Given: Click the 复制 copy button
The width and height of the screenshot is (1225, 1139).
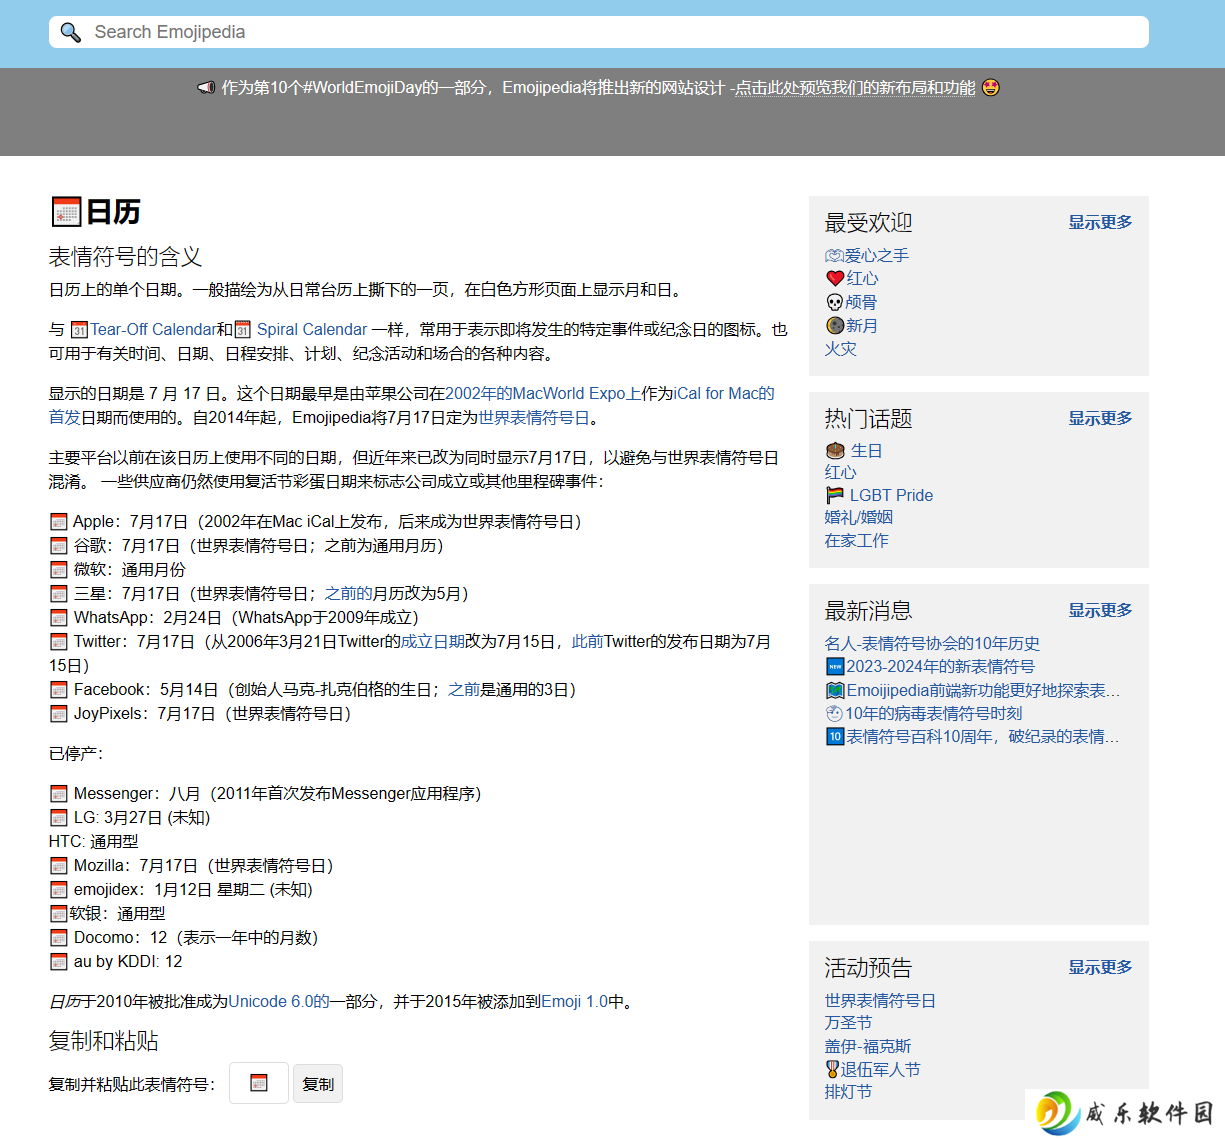Looking at the screenshot, I should [x=318, y=1084].
